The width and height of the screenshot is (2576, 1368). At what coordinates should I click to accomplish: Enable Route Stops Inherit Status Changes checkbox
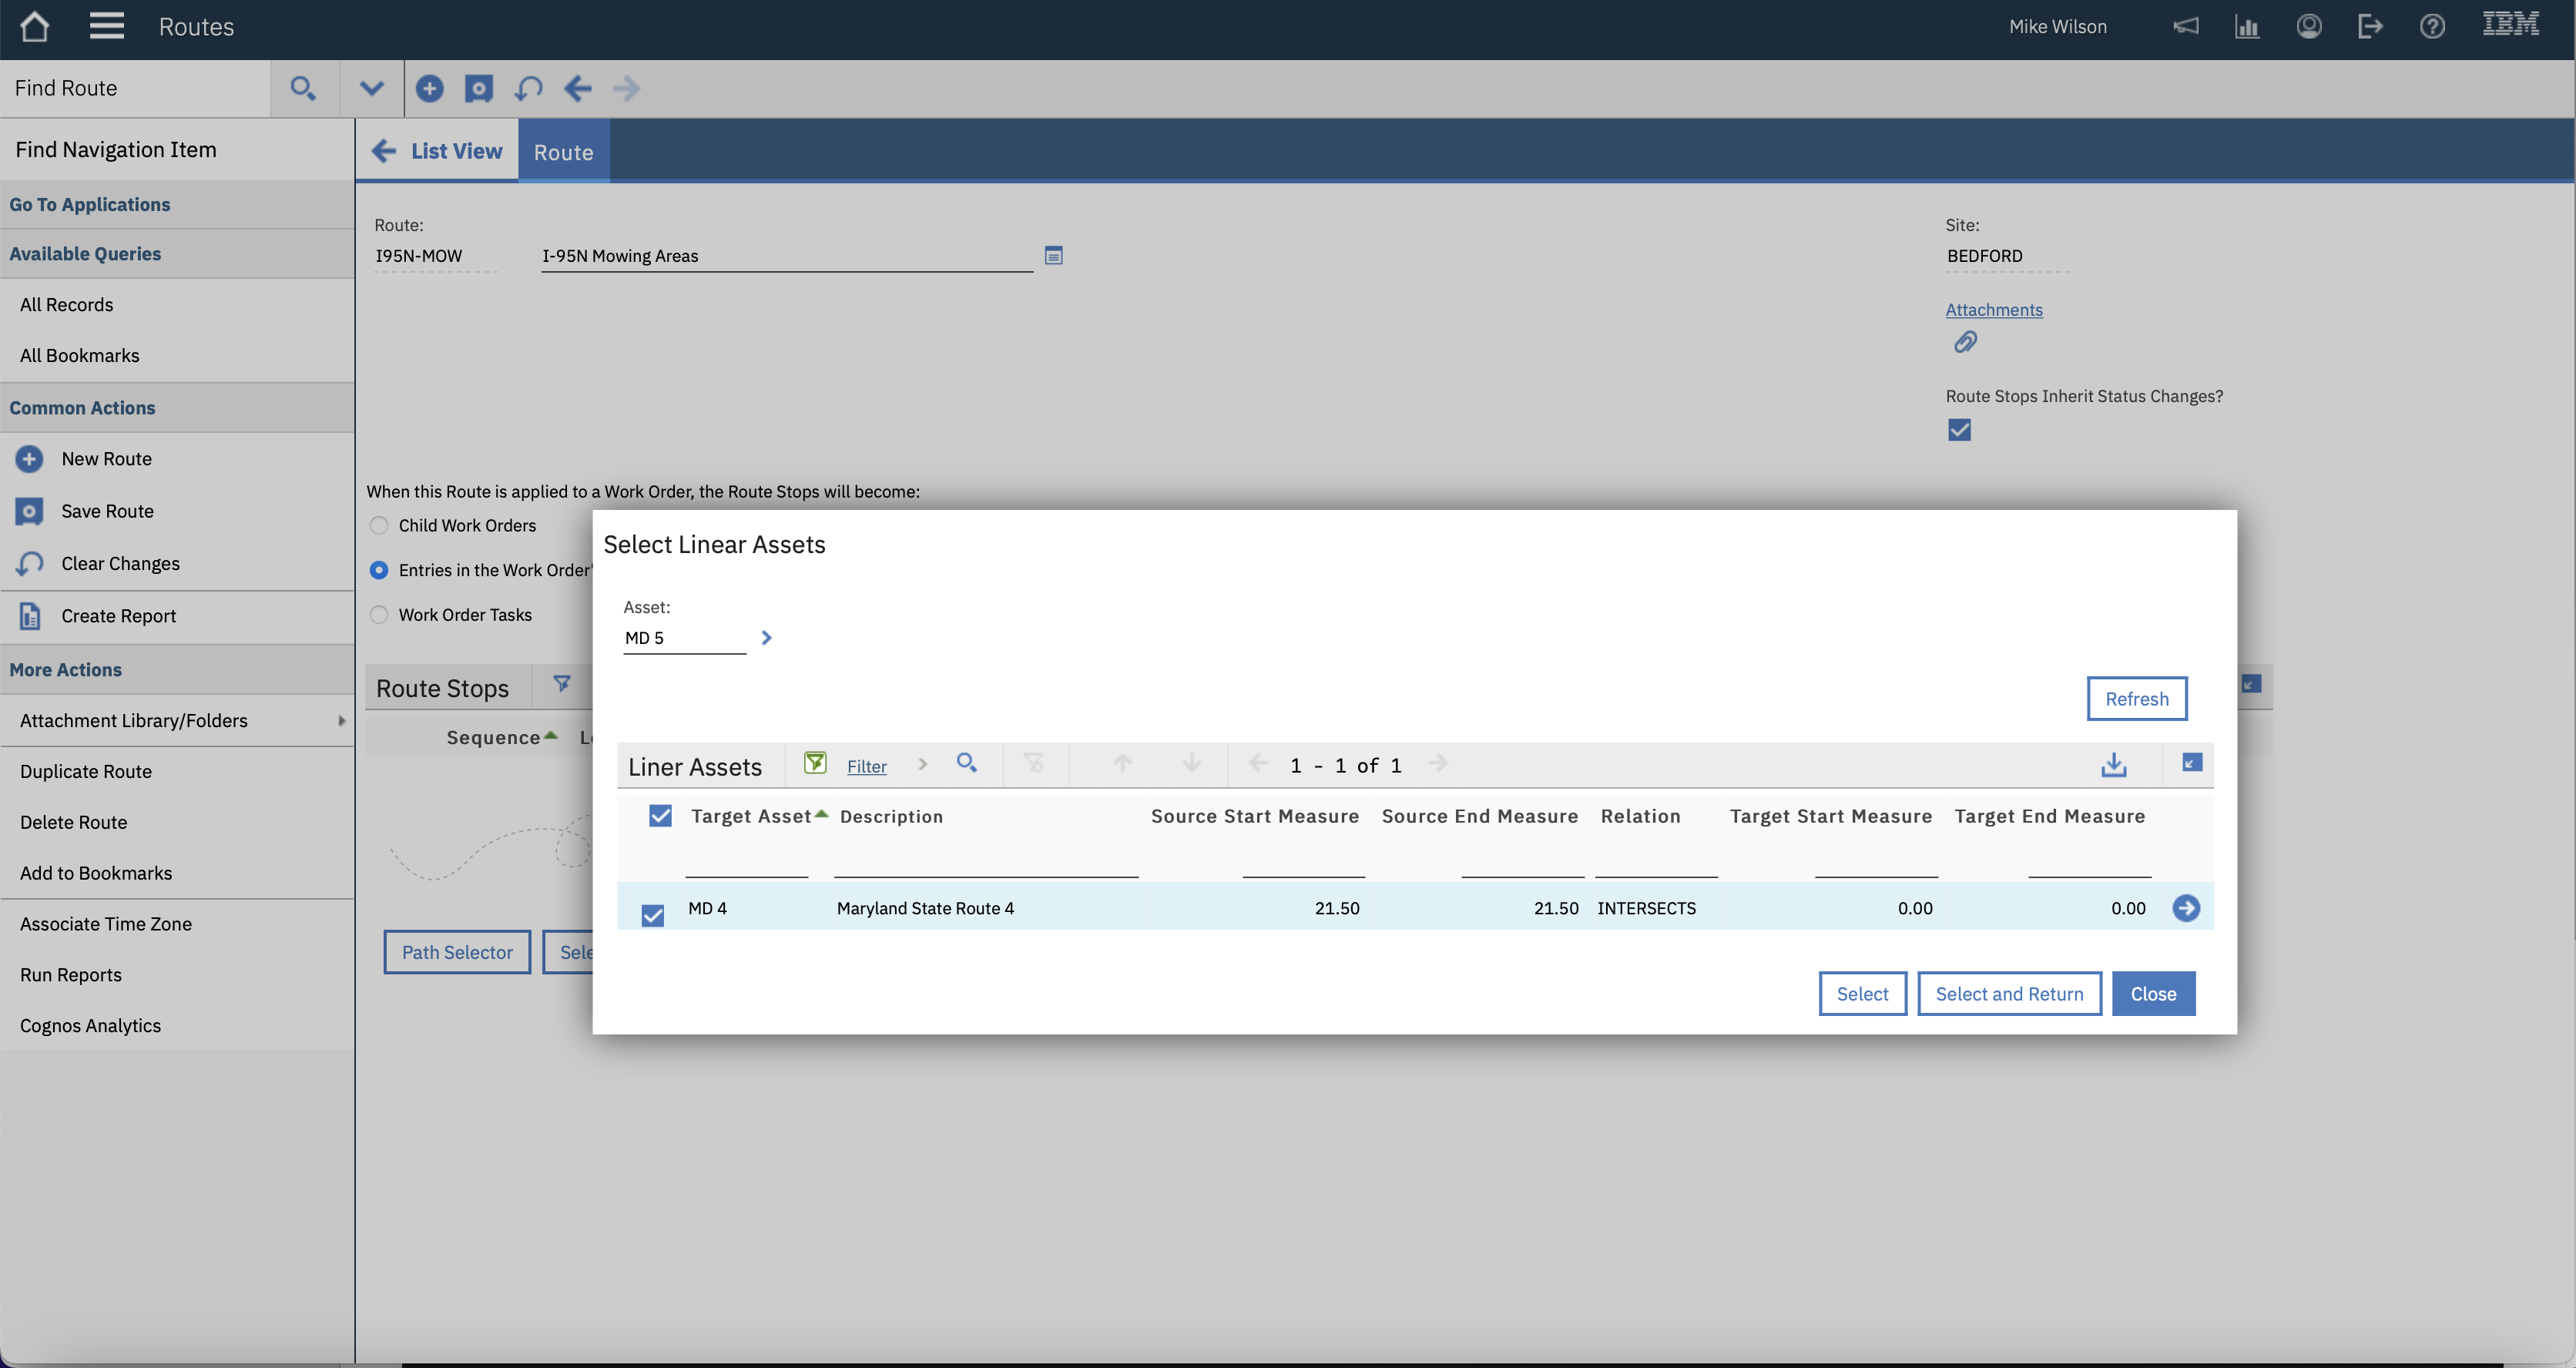pos(1959,429)
